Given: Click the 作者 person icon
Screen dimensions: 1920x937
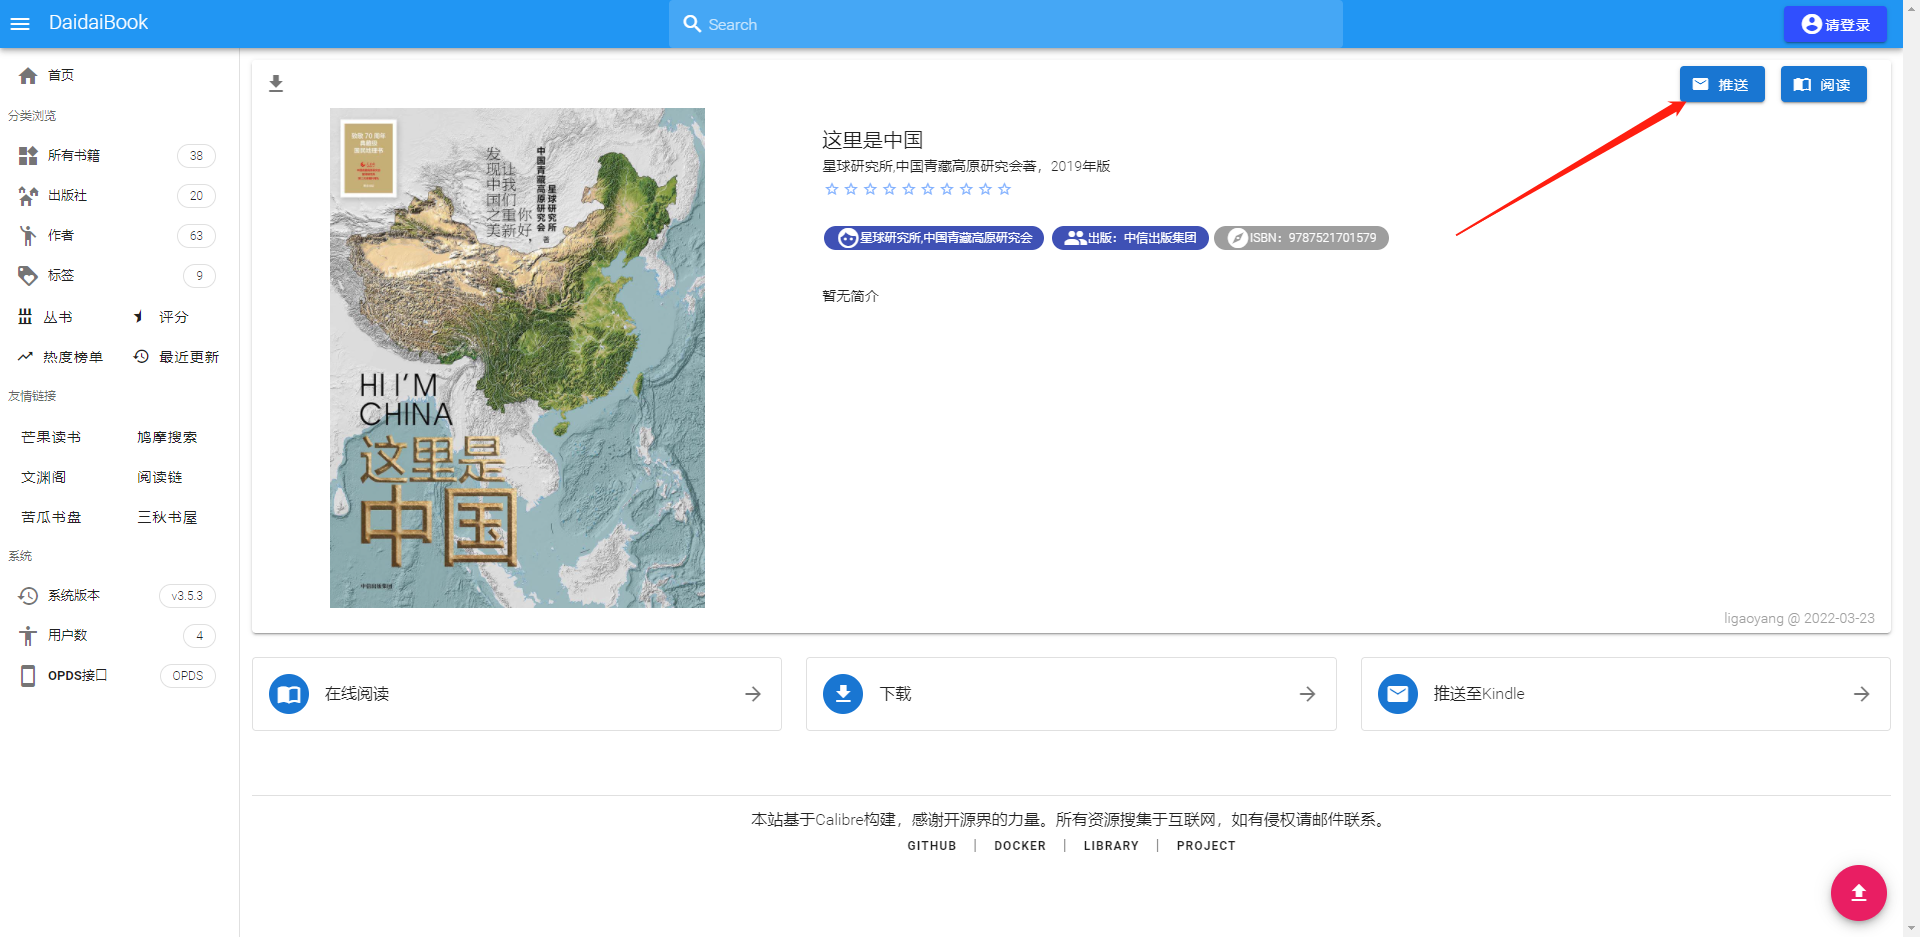Looking at the screenshot, I should click(x=28, y=235).
